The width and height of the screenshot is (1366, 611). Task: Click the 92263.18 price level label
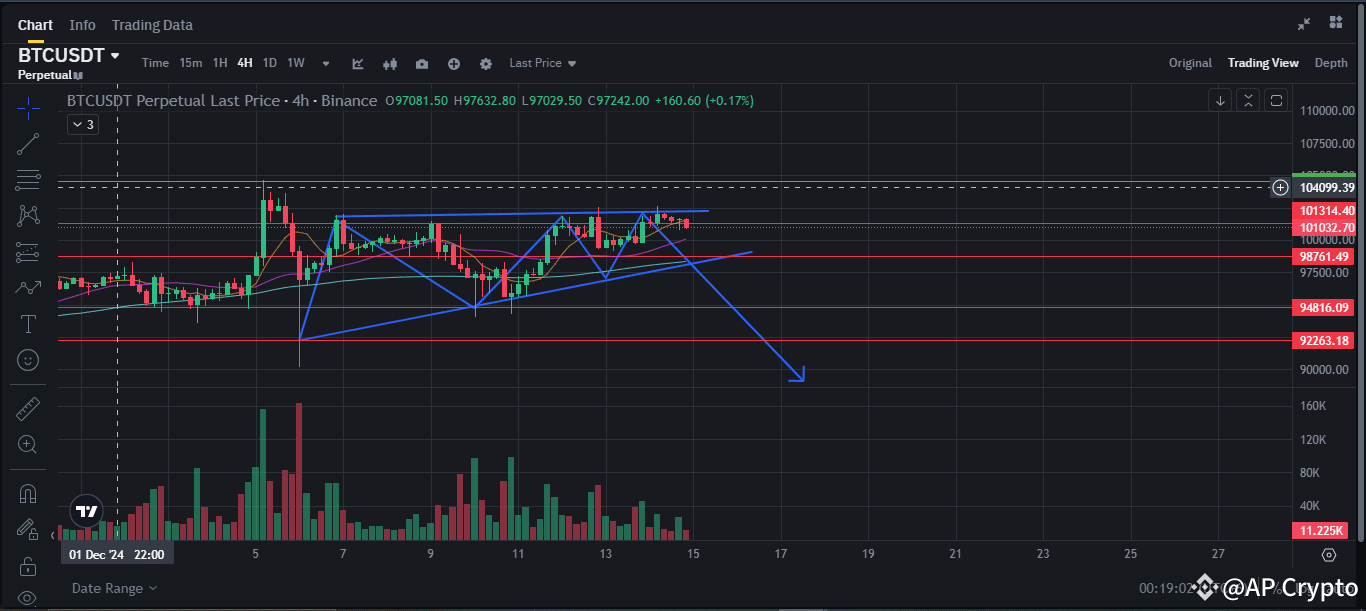(x=1324, y=340)
